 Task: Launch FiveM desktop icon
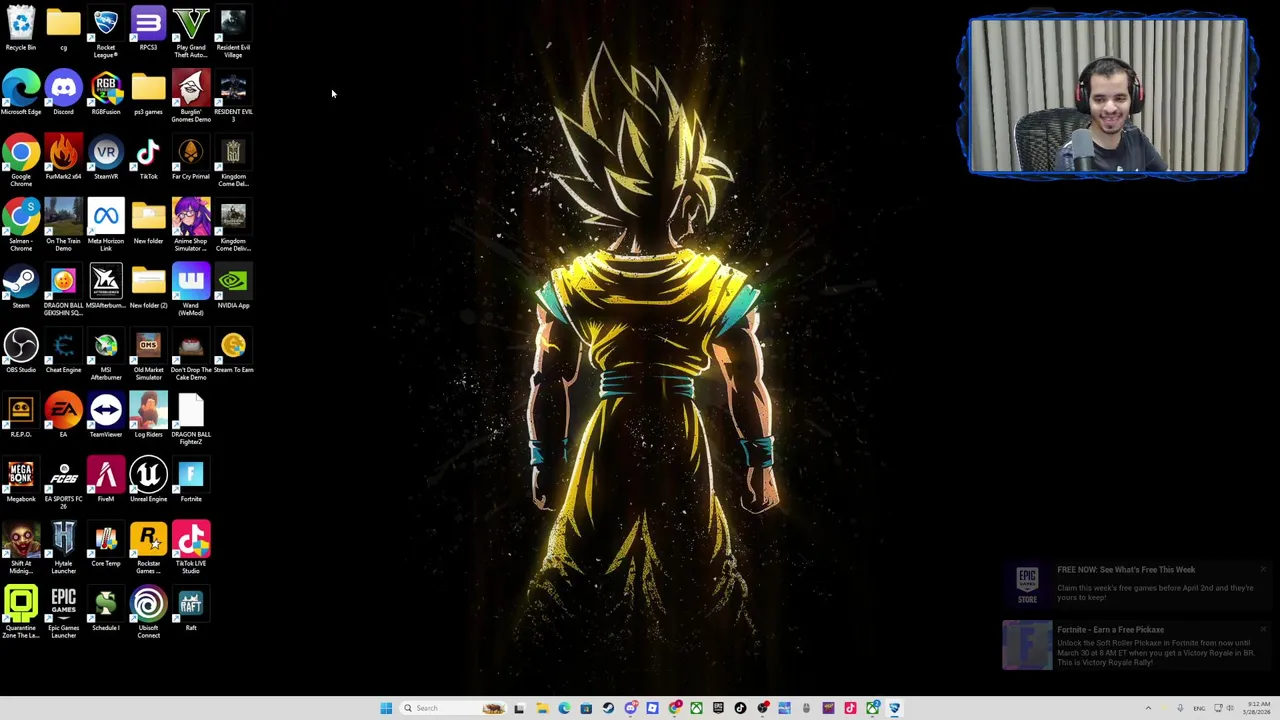106,481
